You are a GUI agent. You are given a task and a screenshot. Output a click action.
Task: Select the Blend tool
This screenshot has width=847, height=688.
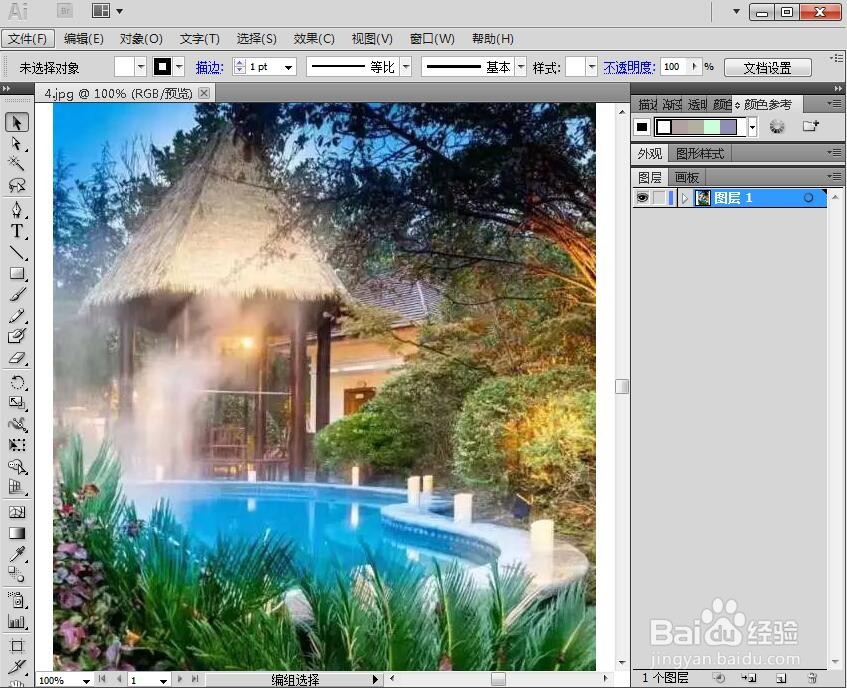[17, 575]
